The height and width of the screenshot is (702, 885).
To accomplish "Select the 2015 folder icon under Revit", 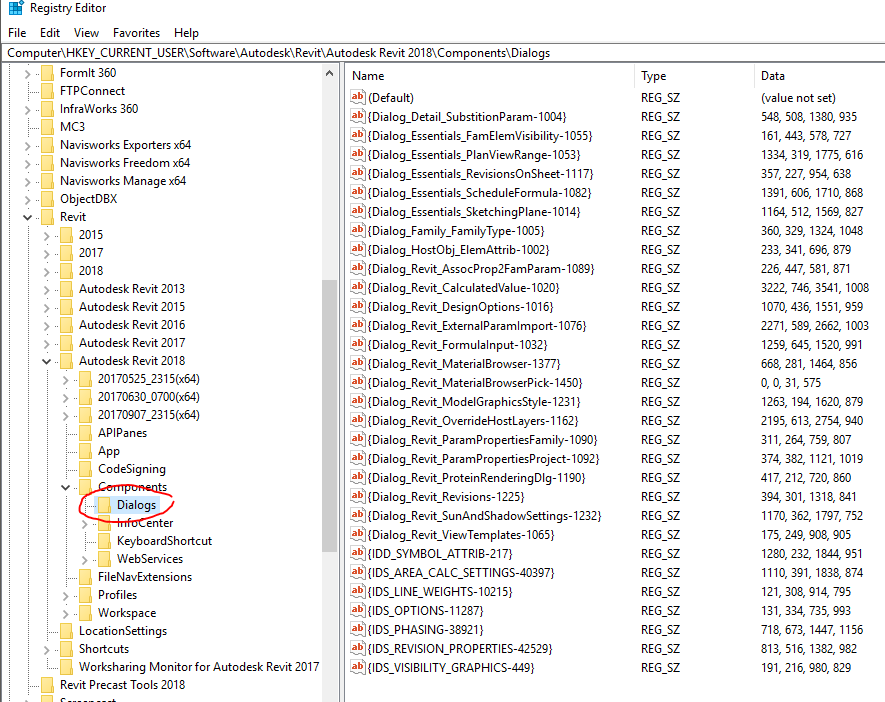I will (67, 235).
